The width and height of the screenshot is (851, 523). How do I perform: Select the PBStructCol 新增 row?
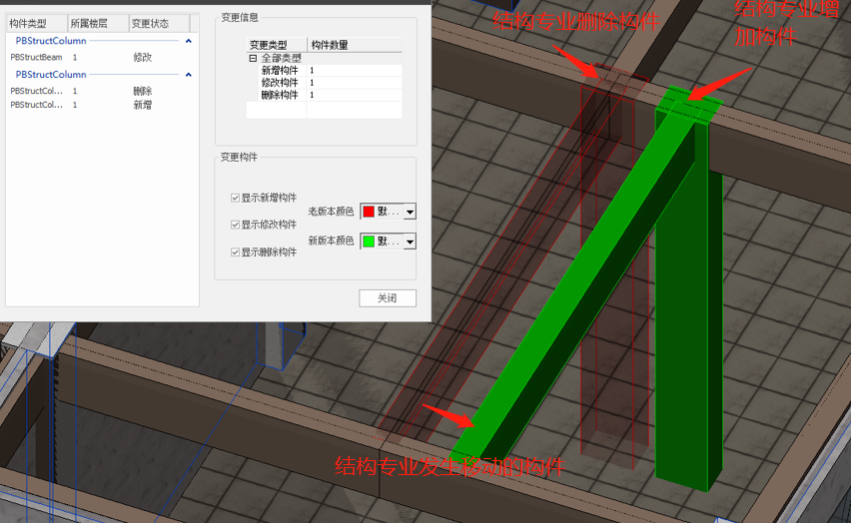101,105
